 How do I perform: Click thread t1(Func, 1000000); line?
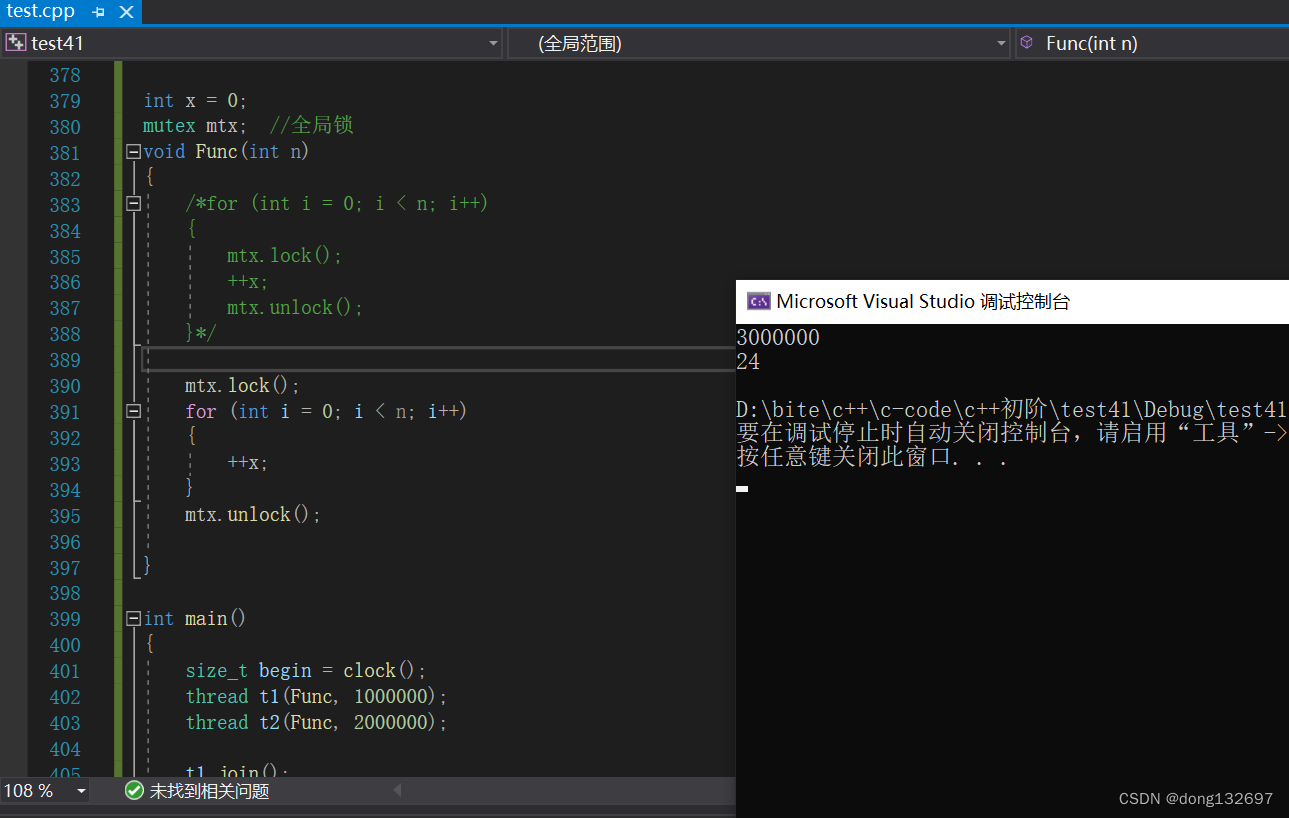(x=317, y=697)
